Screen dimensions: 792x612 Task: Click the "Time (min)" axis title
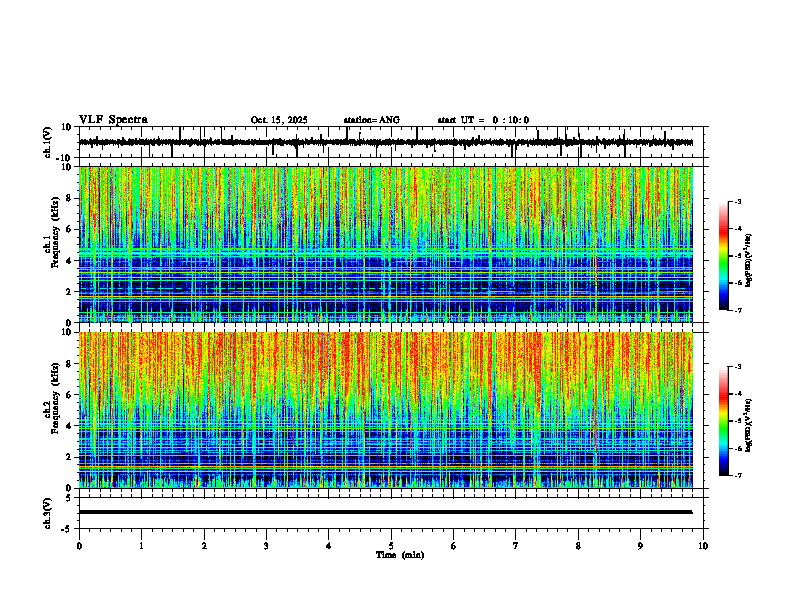pos(400,555)
